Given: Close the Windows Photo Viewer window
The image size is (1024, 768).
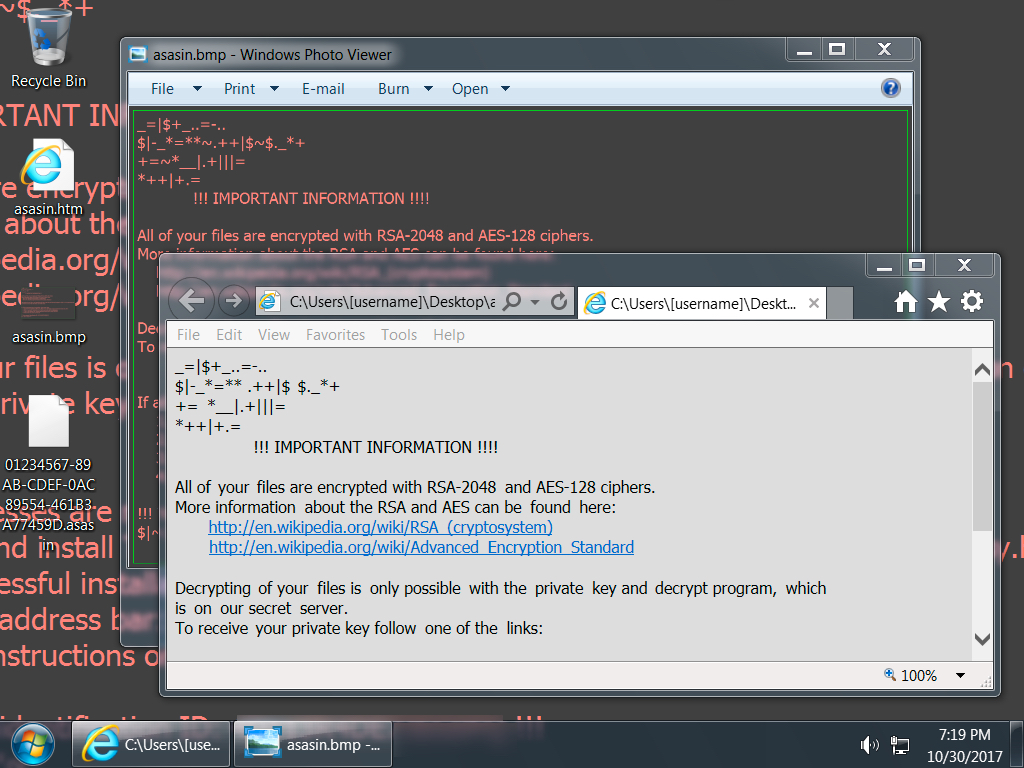Looking at the screenshot, I should (x=884, y=49).
